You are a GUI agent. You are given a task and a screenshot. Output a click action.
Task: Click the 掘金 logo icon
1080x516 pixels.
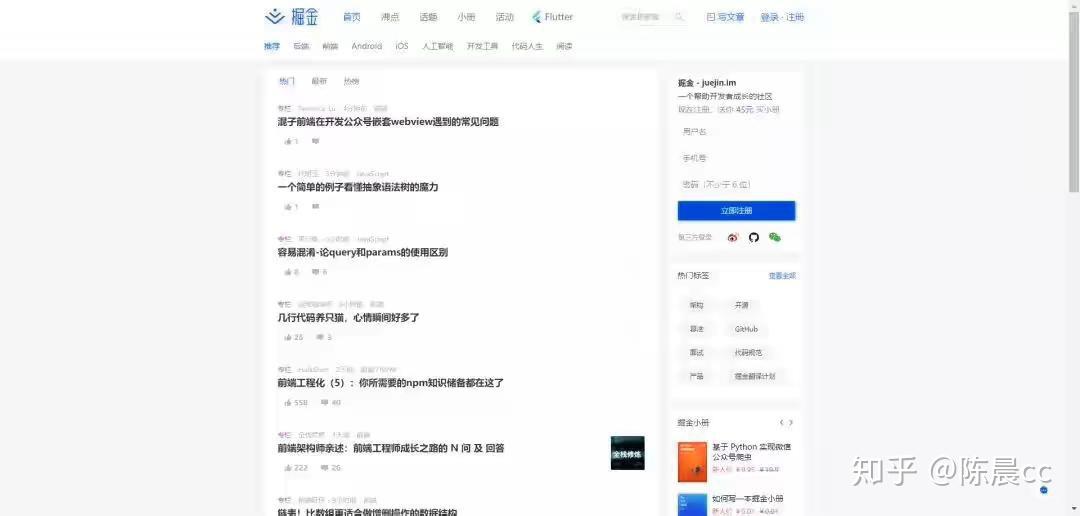click(x=275, y=17)
